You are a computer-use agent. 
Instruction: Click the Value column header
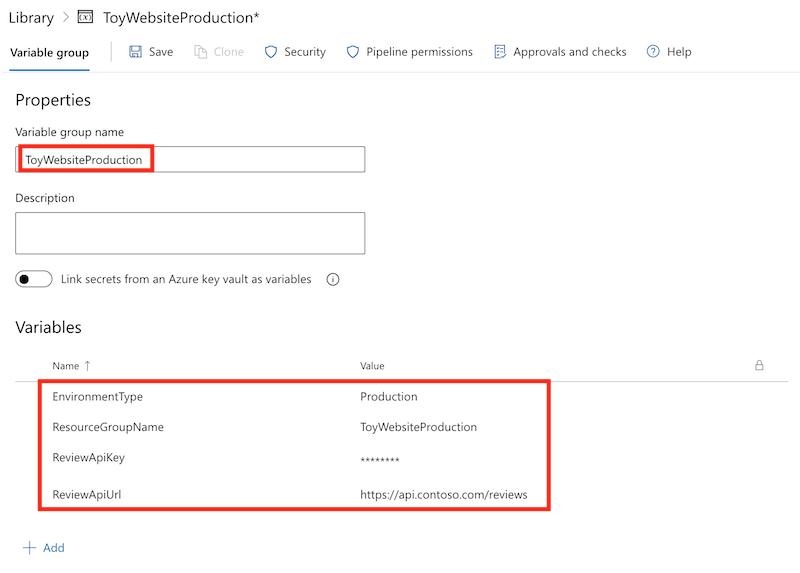pos(372,366)
